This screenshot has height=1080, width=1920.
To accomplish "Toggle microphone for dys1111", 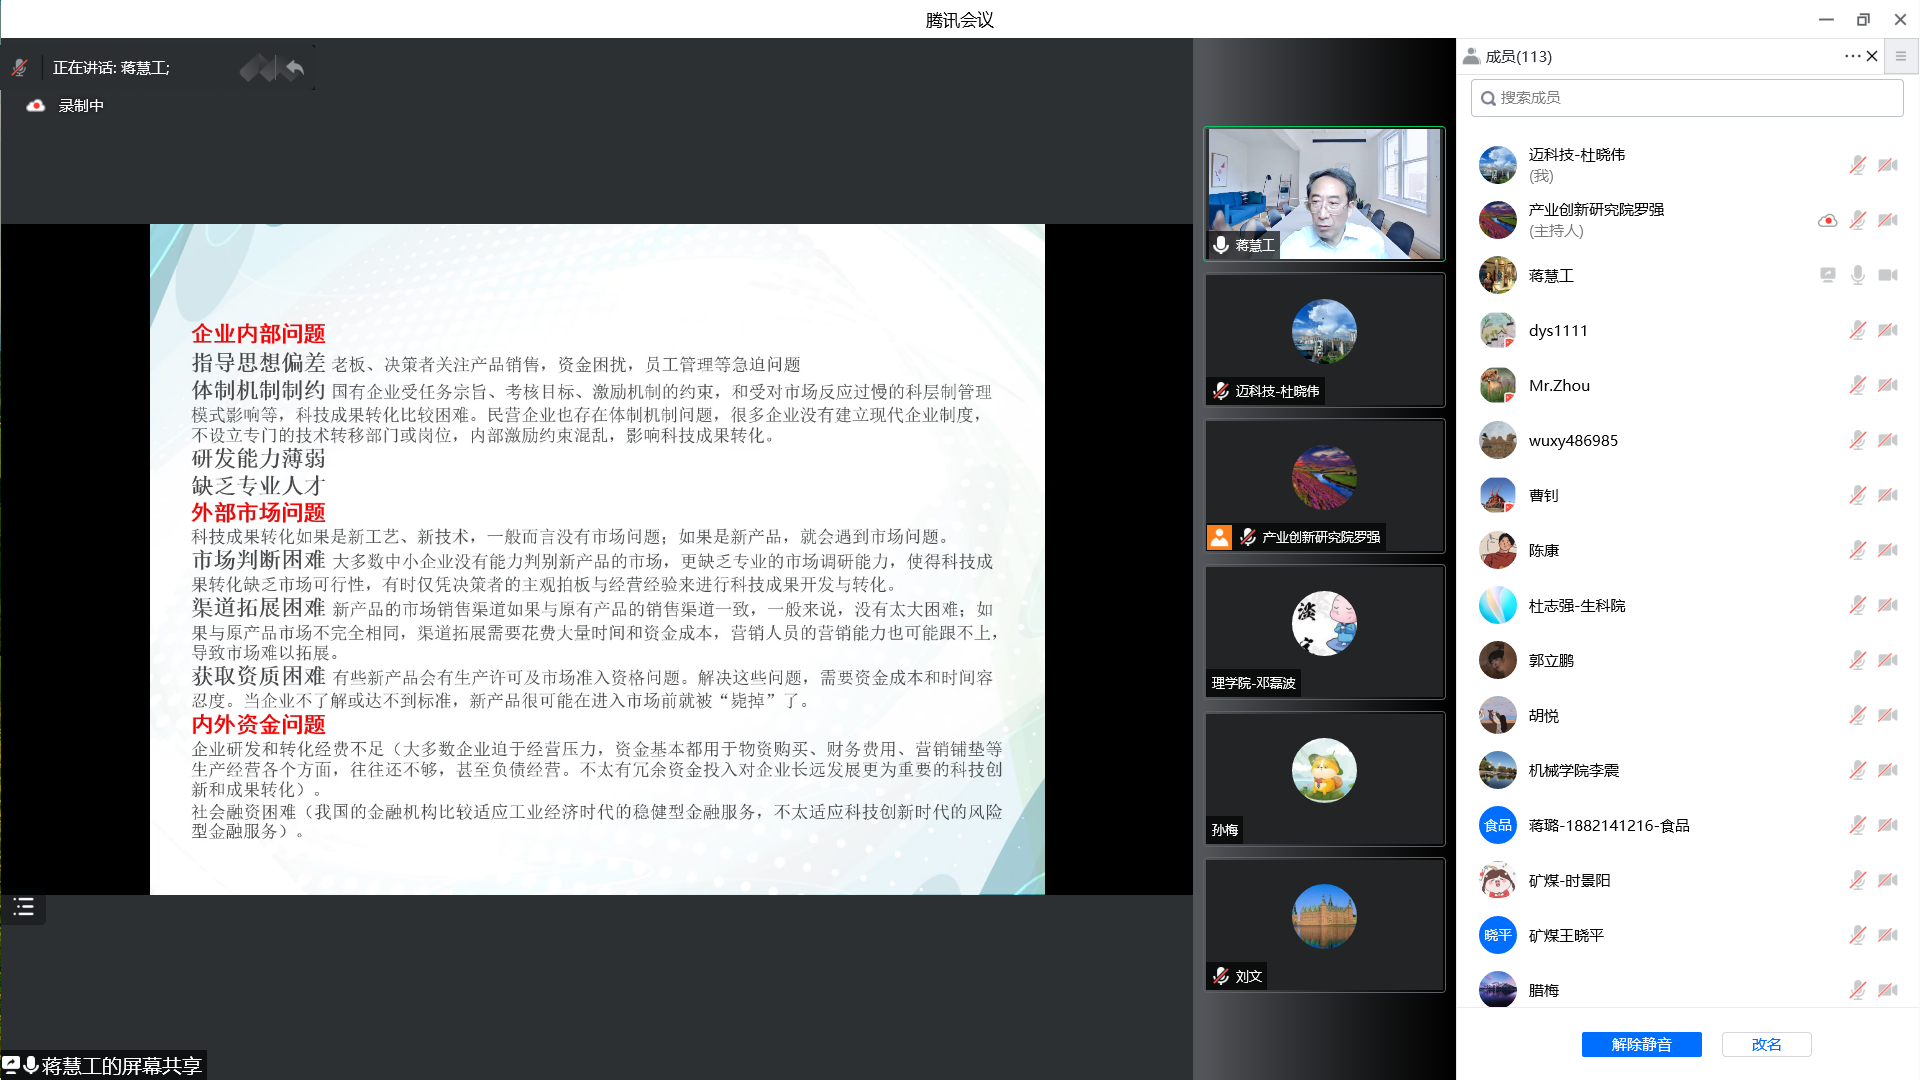I will (1857, 330).
